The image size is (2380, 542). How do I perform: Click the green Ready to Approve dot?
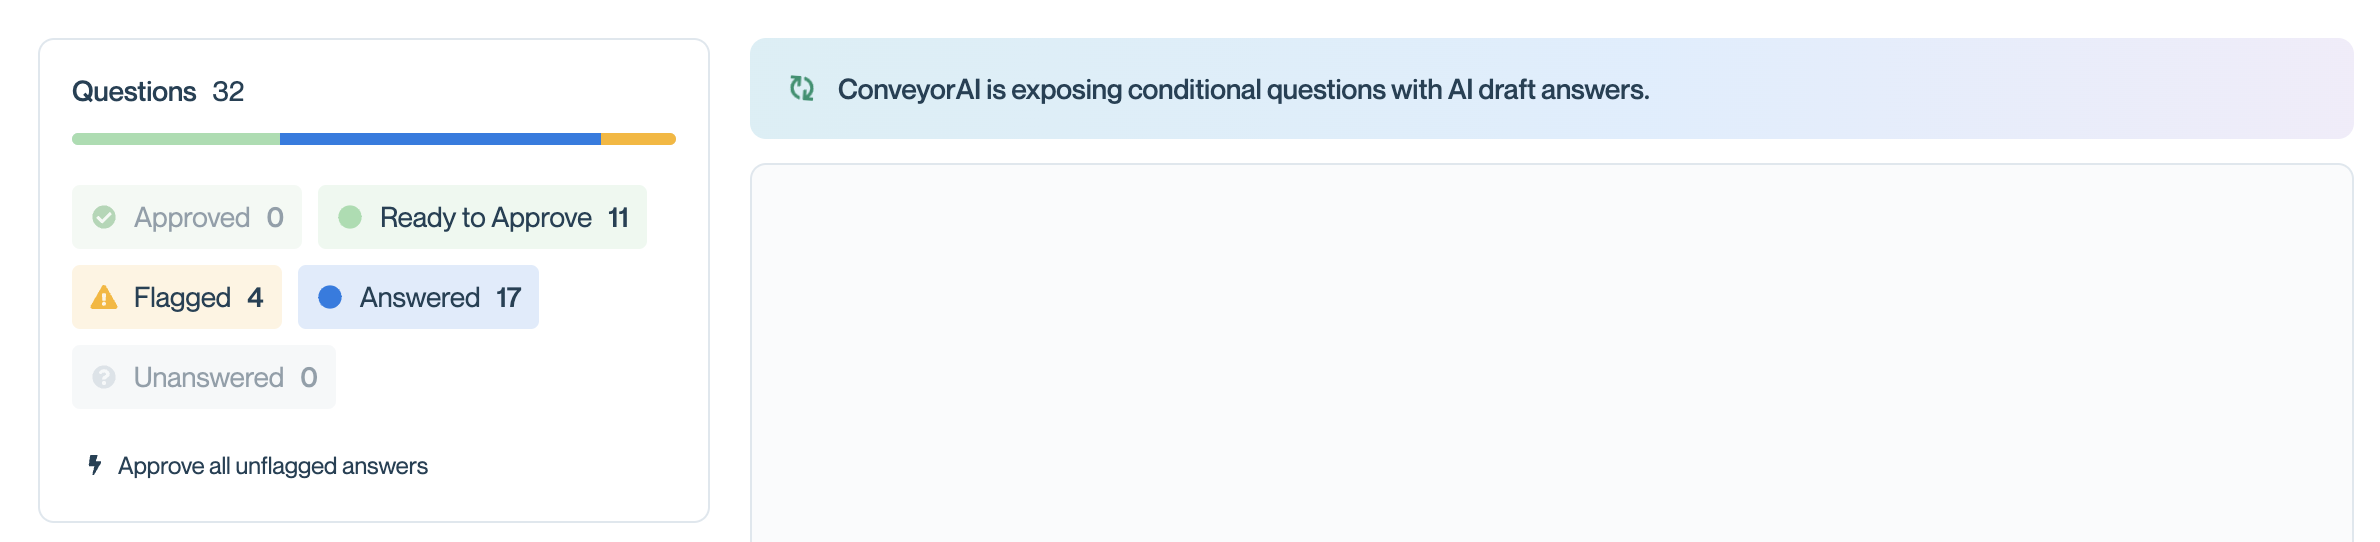(350, 217)
